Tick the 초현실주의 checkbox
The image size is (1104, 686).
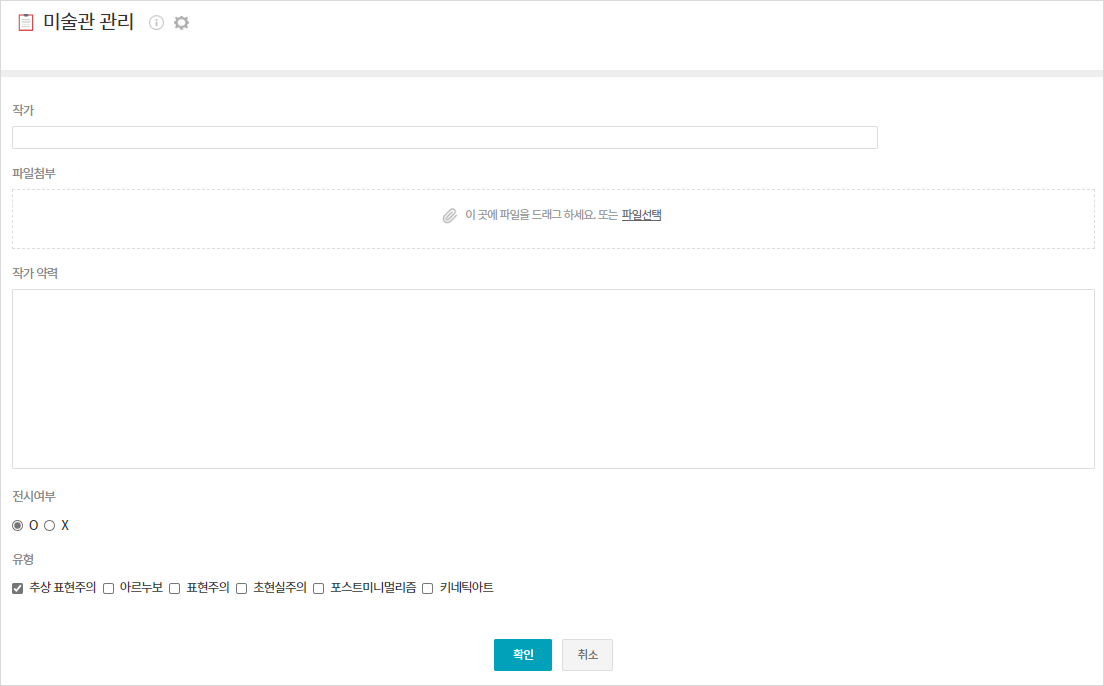pos(241,588)
